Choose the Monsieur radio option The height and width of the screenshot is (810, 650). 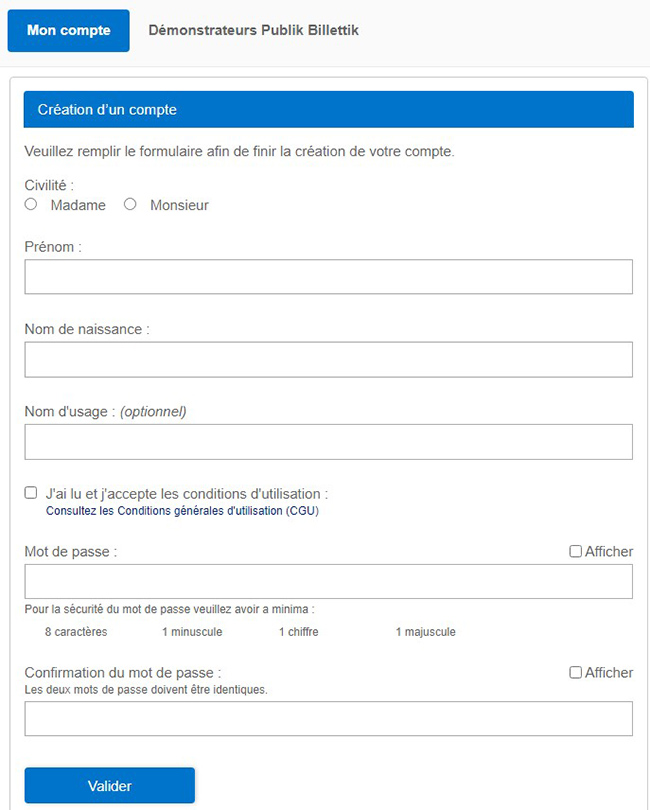click(130, 205)
